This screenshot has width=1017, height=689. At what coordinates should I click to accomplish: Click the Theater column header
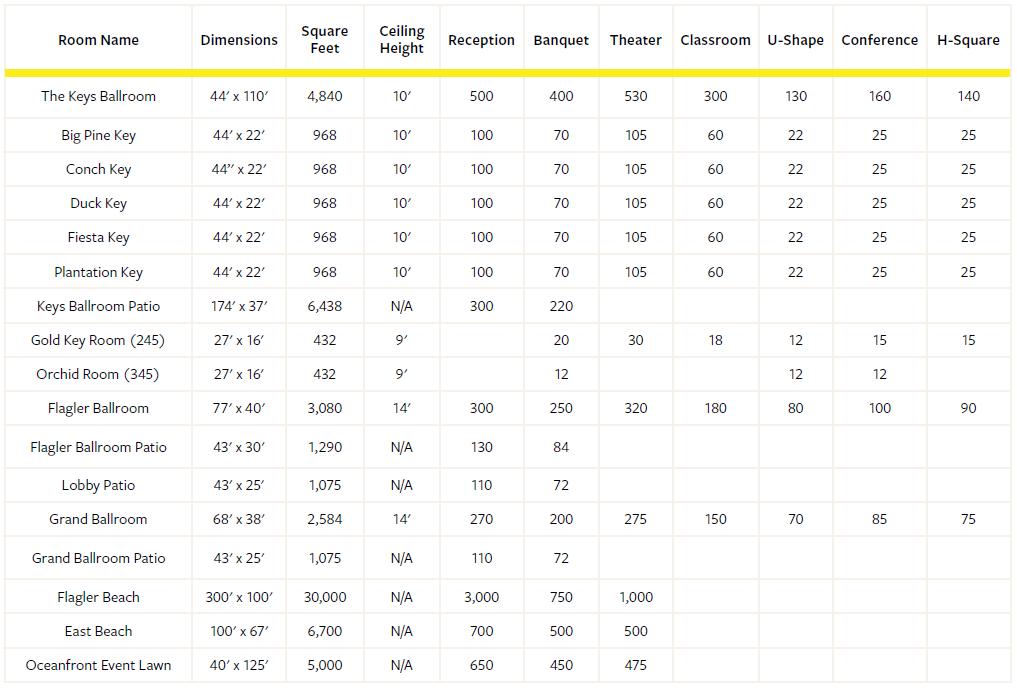coord(636,40)
